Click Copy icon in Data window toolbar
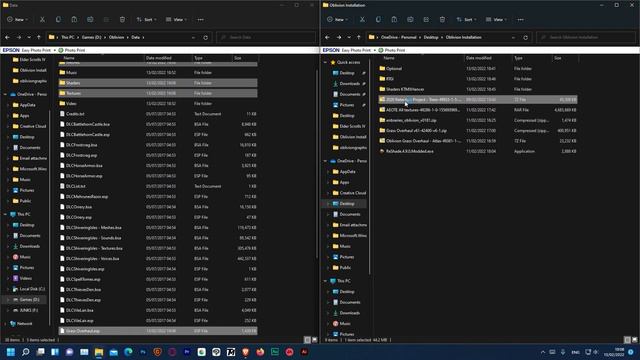The width and height of the screenshot is (640, 360). (58, 20)
